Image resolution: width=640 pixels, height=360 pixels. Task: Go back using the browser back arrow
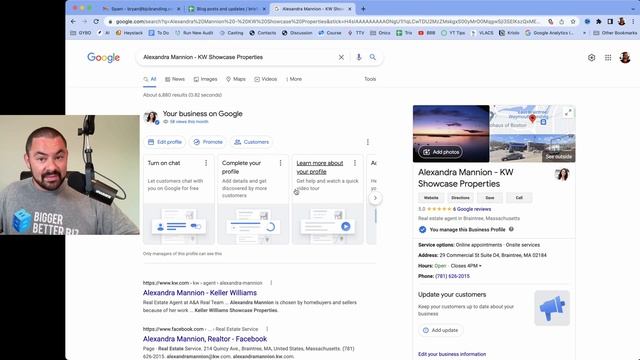73,22
